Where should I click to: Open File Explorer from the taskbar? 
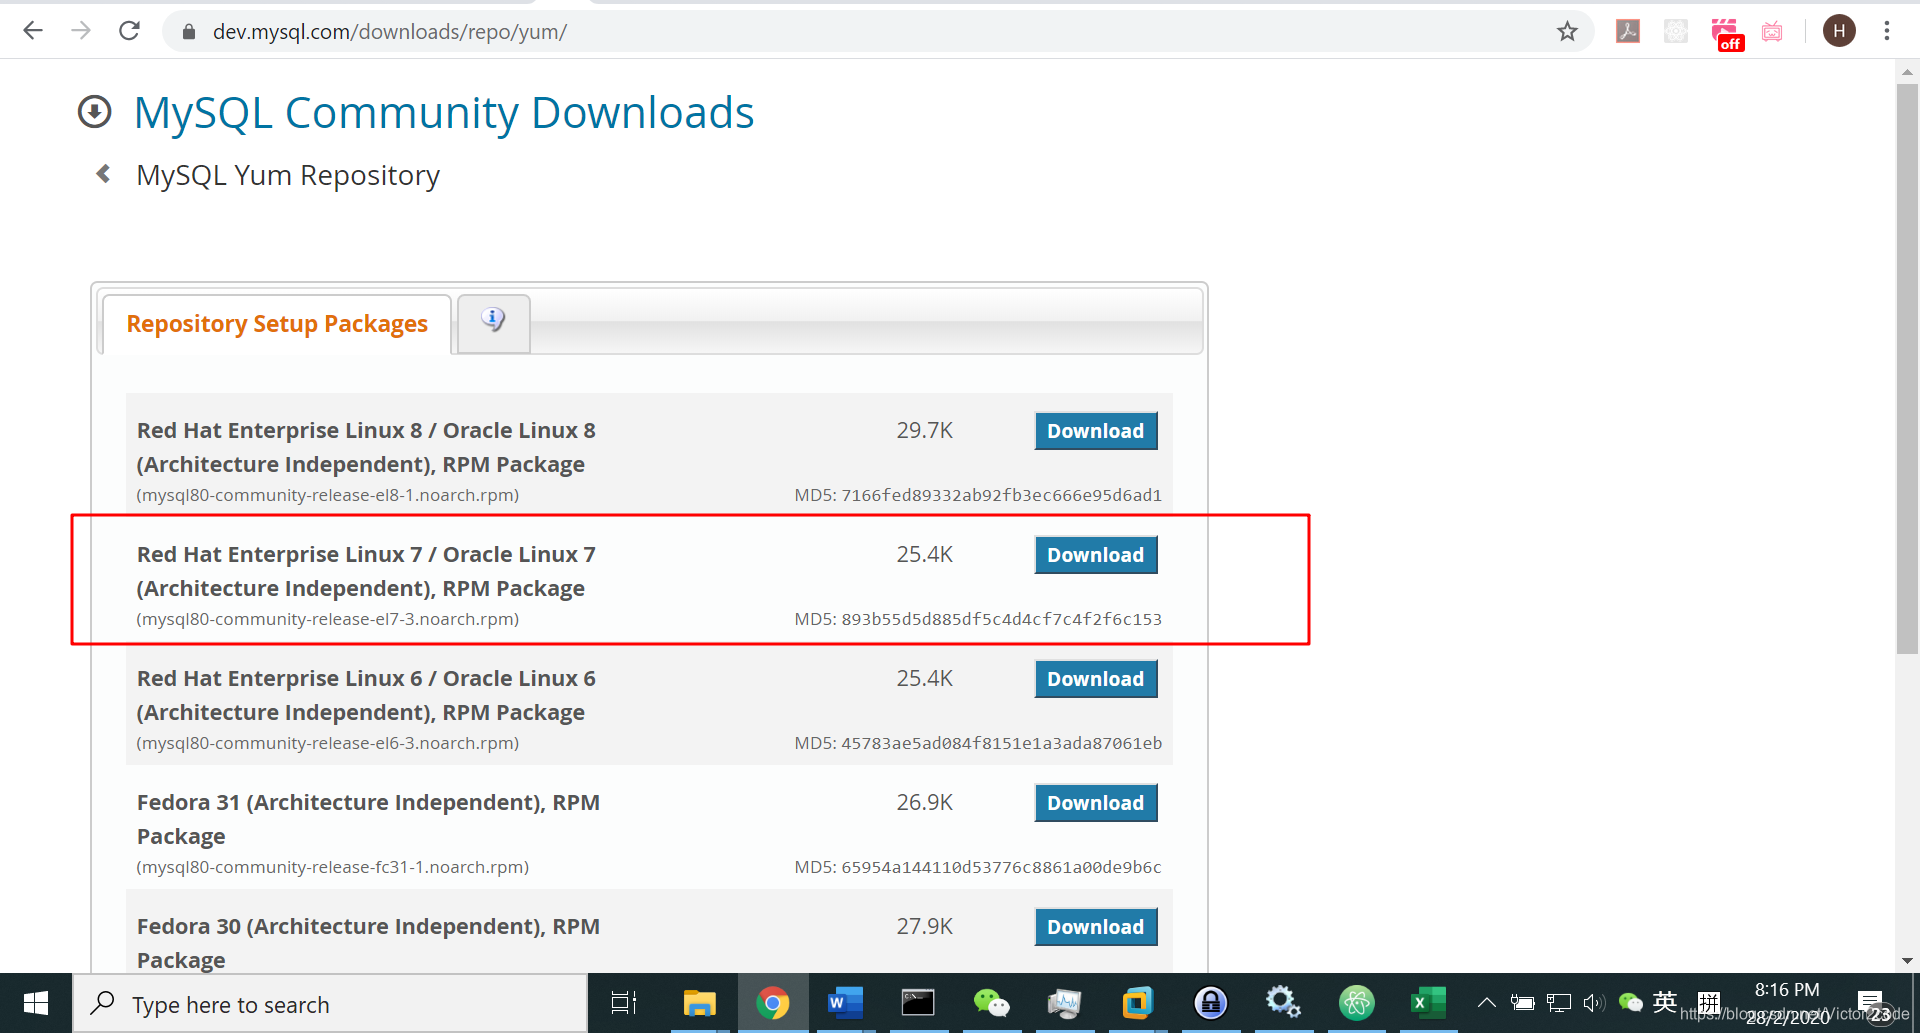(700, 1003)
